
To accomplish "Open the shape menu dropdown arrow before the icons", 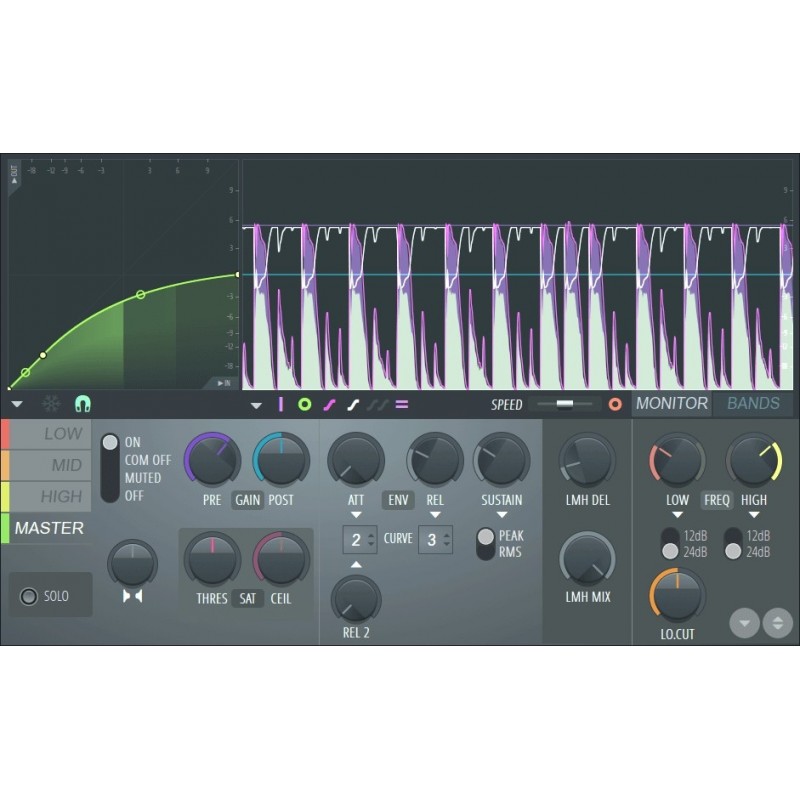I will click(x=255, y=403).
